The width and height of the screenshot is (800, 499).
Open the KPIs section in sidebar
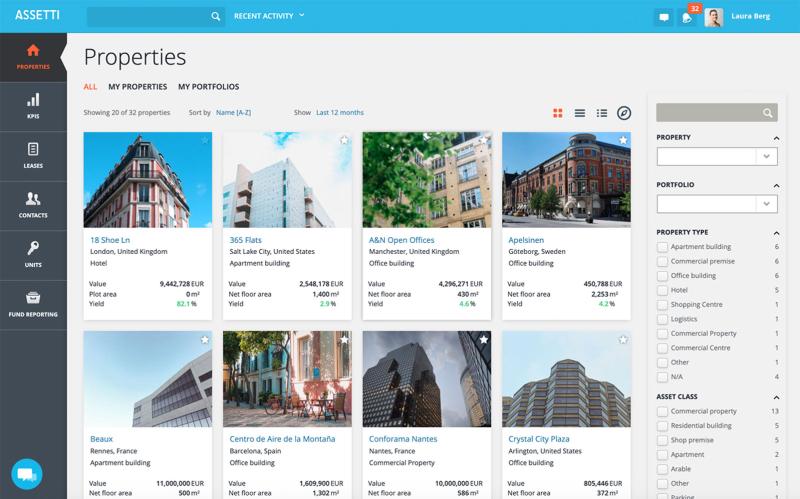click(33, 107)
